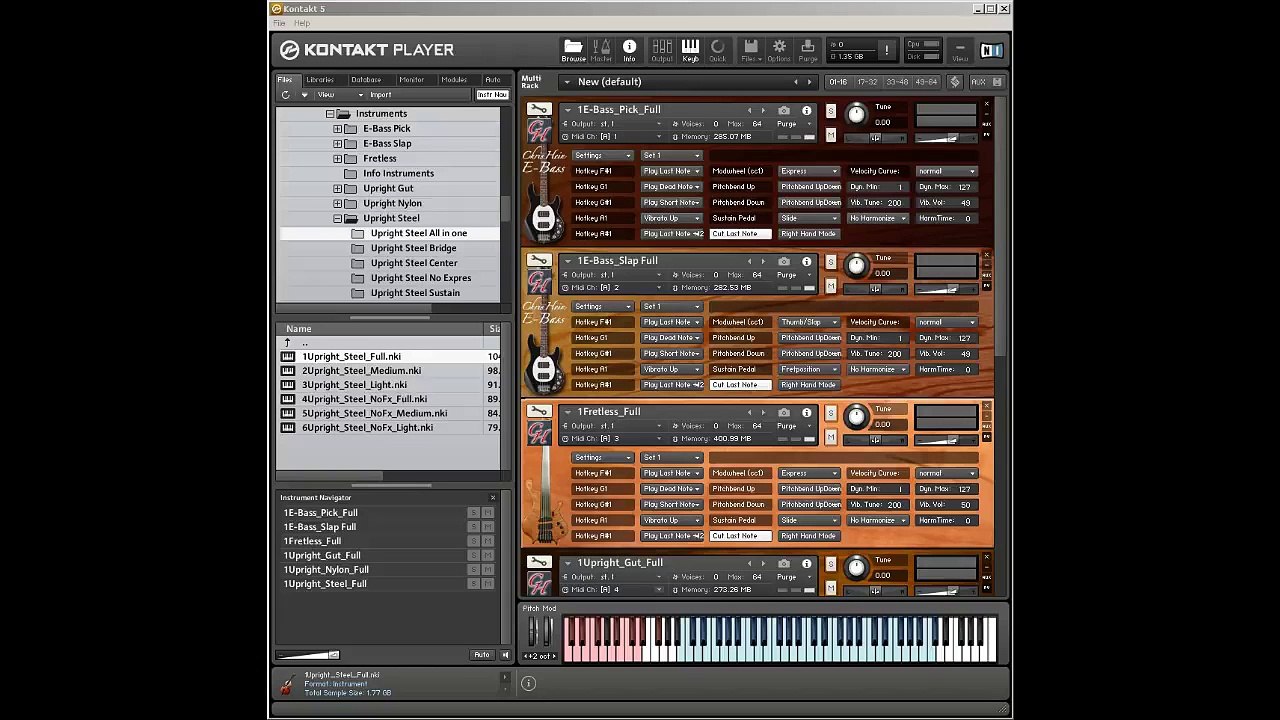The image size is (1280, 720).
Task: Click Right Hand Mode in 1E-Bass_Pick_Full
Action: click(x=808, y=234)
